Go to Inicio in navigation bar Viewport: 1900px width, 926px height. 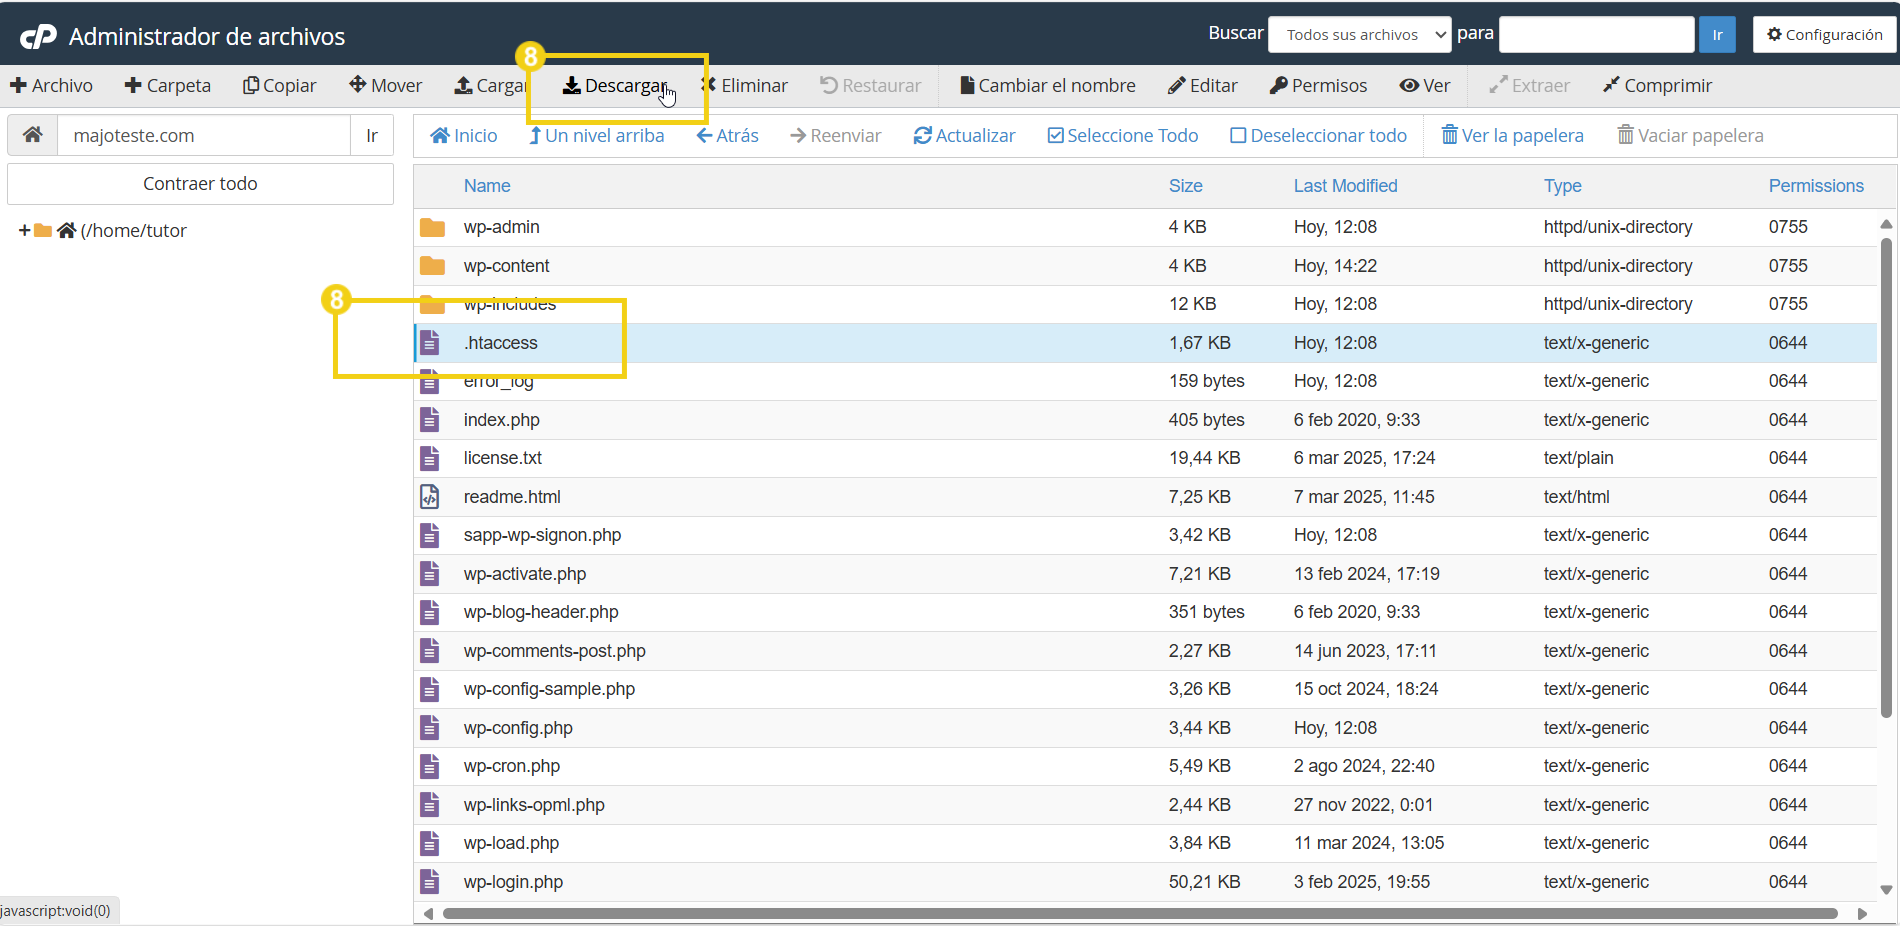coord(464,136)
